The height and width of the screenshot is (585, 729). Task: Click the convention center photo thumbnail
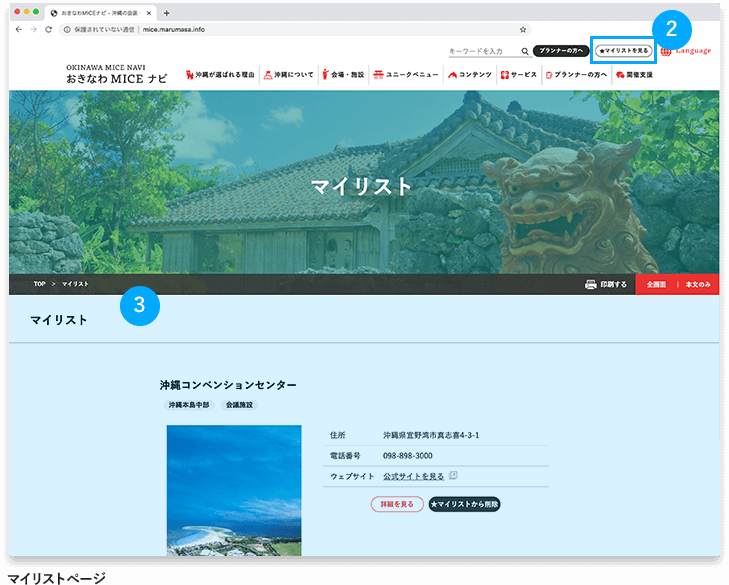[234, 490]
